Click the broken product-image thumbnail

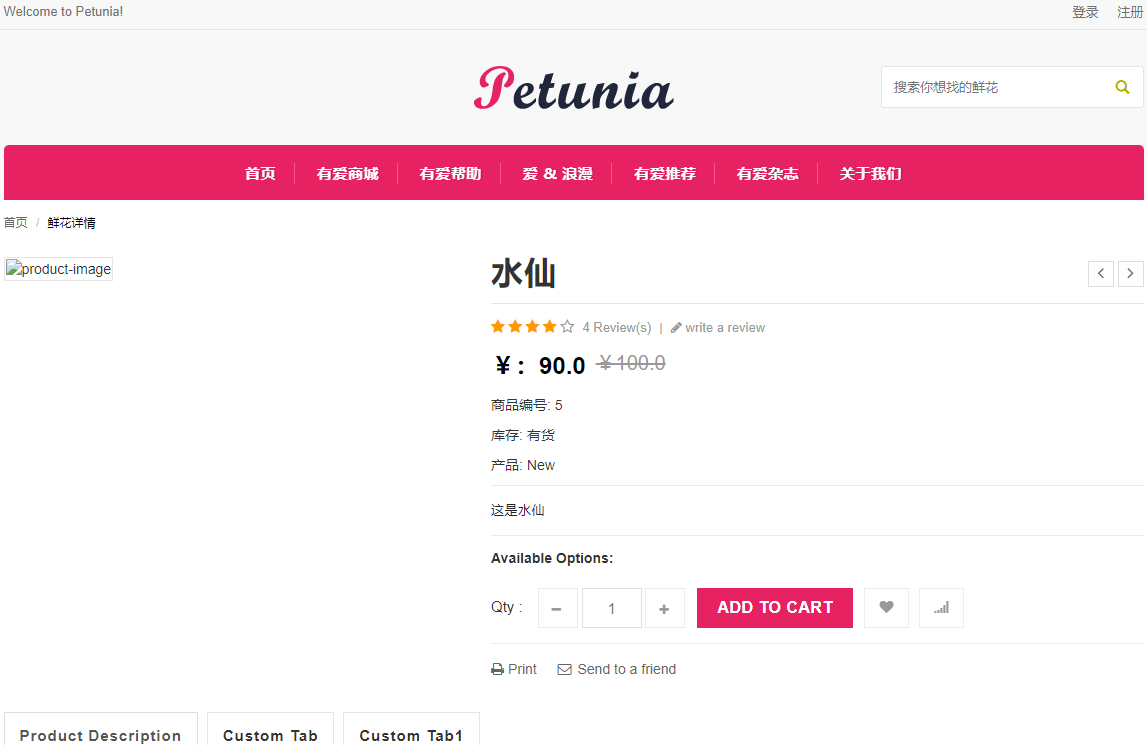[x=59, y=269]
